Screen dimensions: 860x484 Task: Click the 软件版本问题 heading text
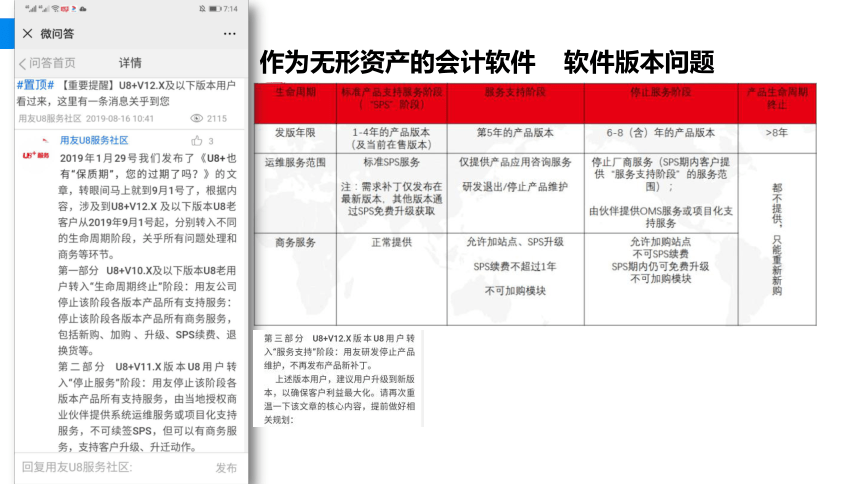pyautogui.click(x=639, y=61)
